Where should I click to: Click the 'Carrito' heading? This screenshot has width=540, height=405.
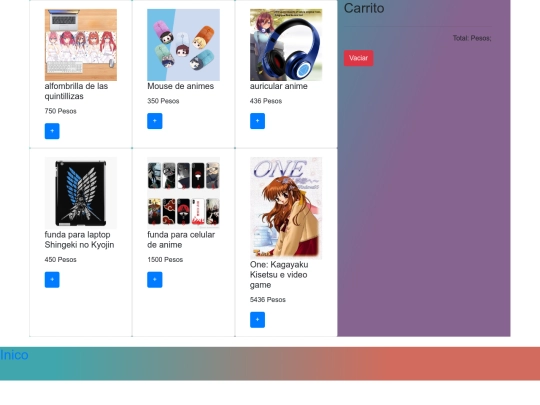pyautogui.click(x=364, y=8)
